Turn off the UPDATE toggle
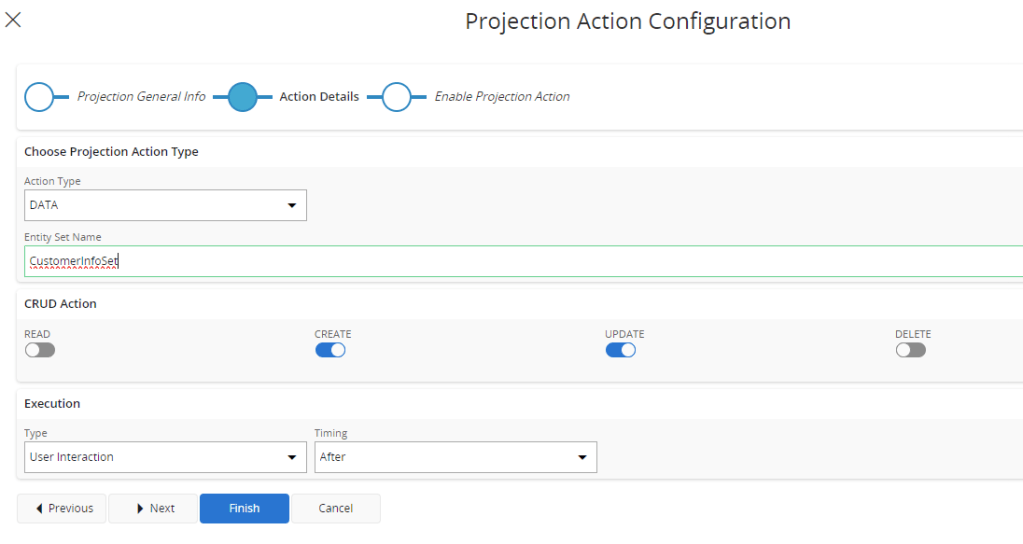1023x544 pixels. click(620, 350)
